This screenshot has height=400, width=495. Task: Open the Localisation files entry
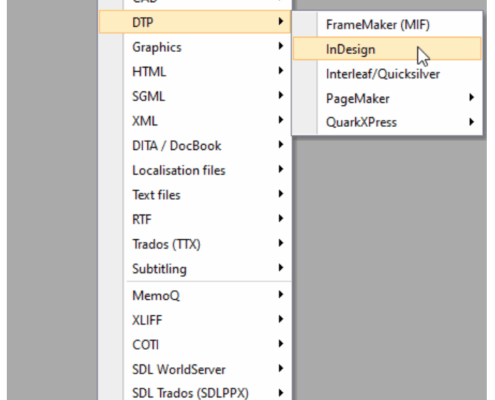pos(195,170)
